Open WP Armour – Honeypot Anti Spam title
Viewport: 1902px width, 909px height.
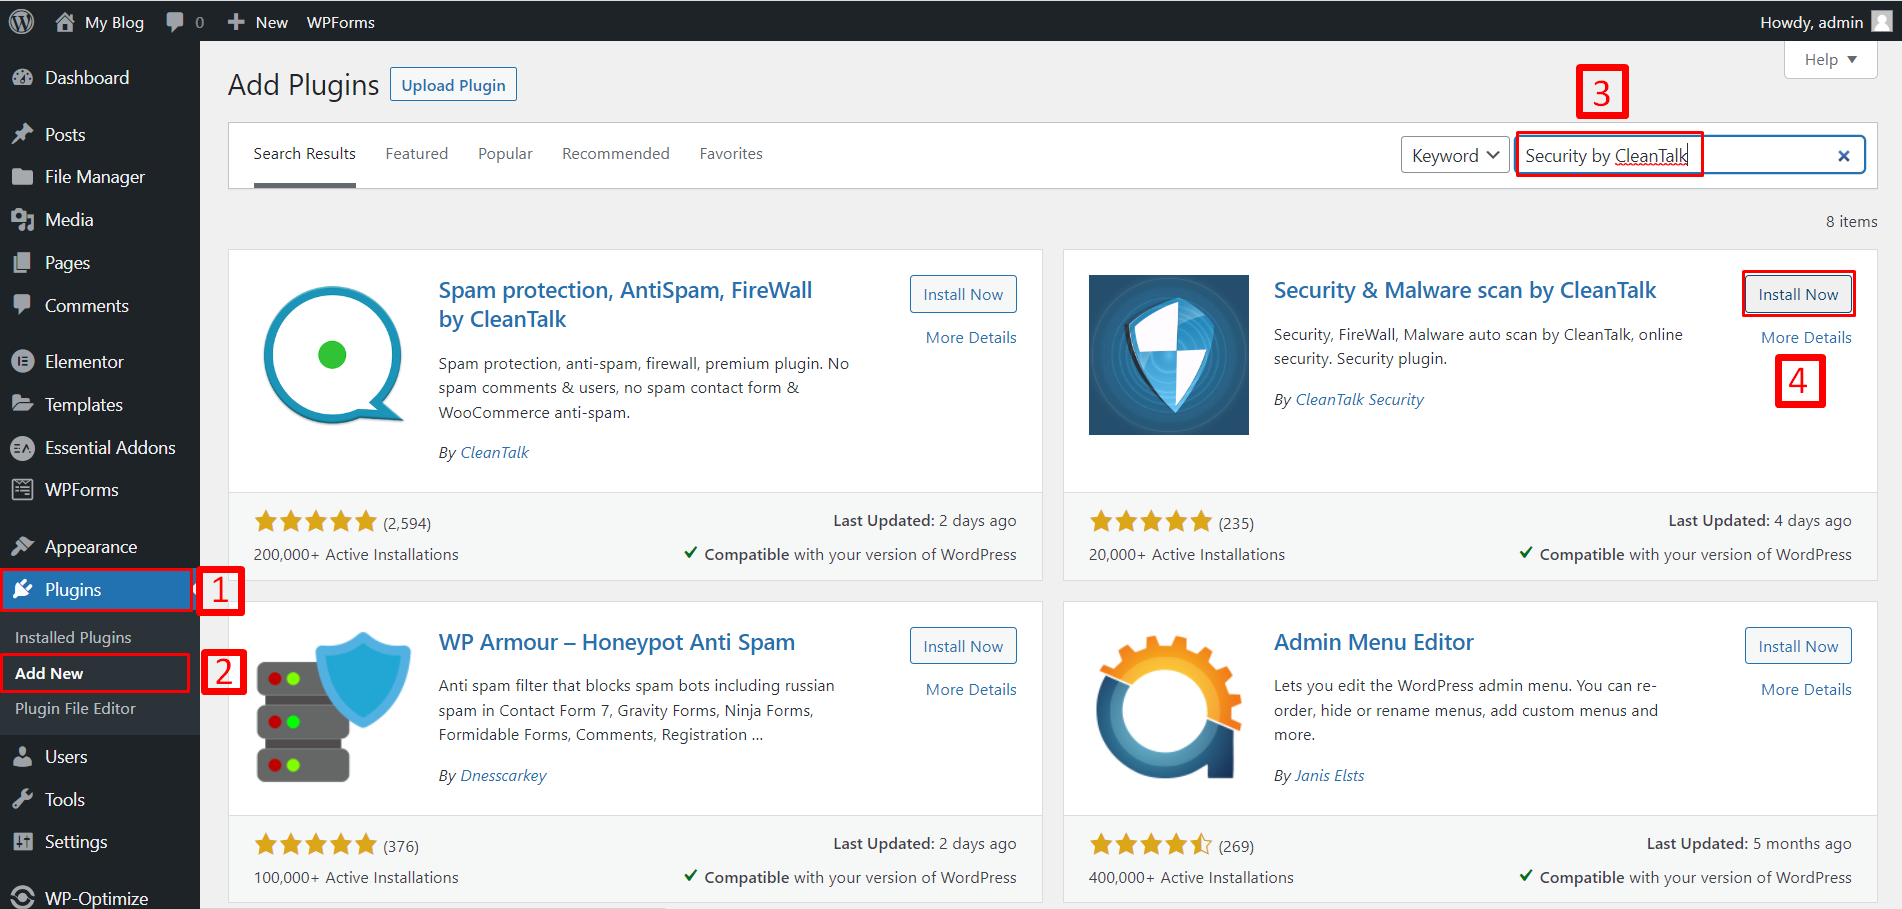click(617, 643)
